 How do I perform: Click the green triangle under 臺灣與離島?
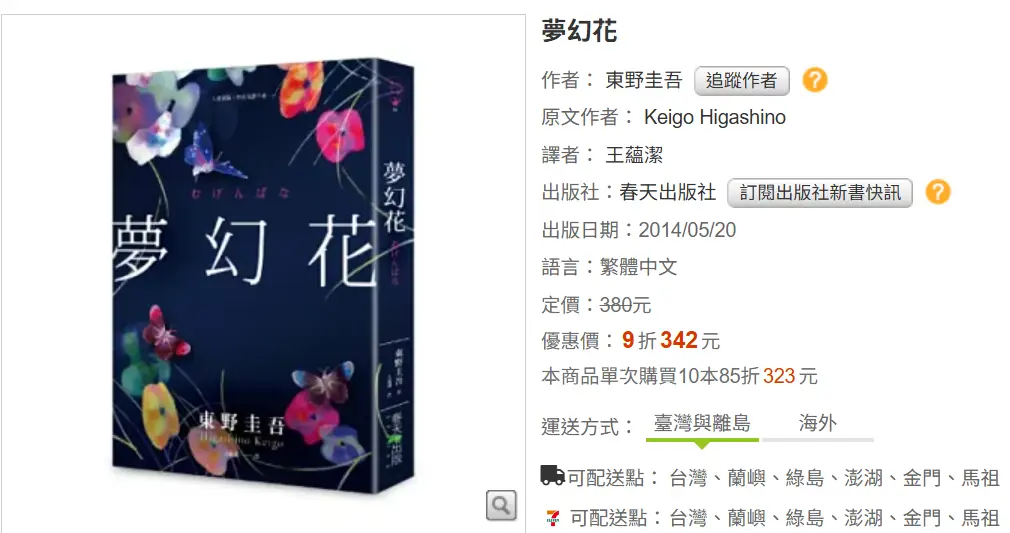point(702,445)
